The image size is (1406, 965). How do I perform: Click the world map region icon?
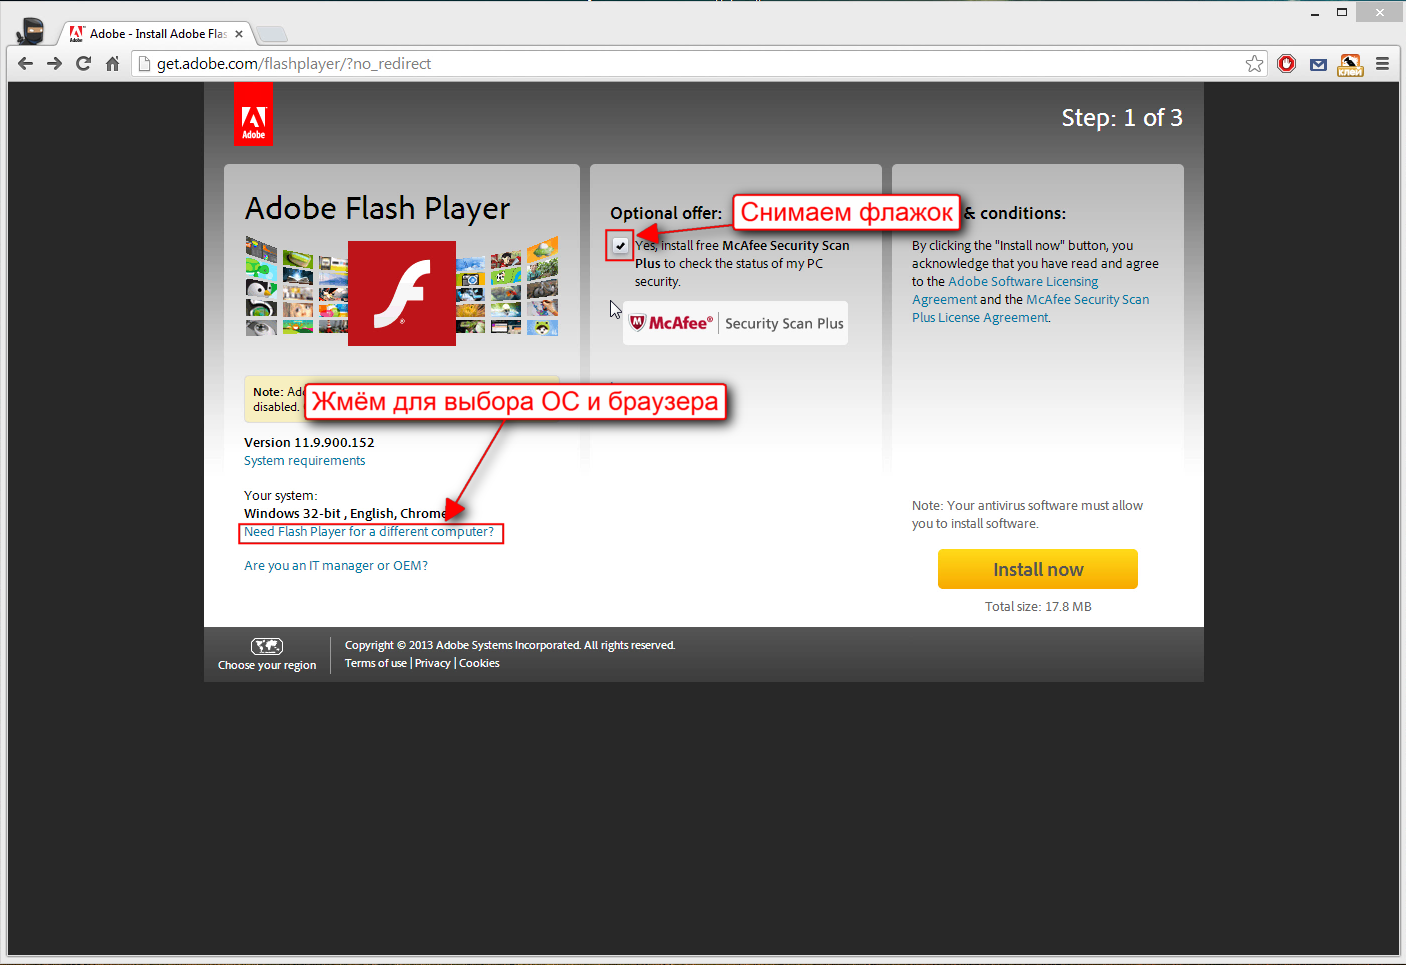click(267, 646)
